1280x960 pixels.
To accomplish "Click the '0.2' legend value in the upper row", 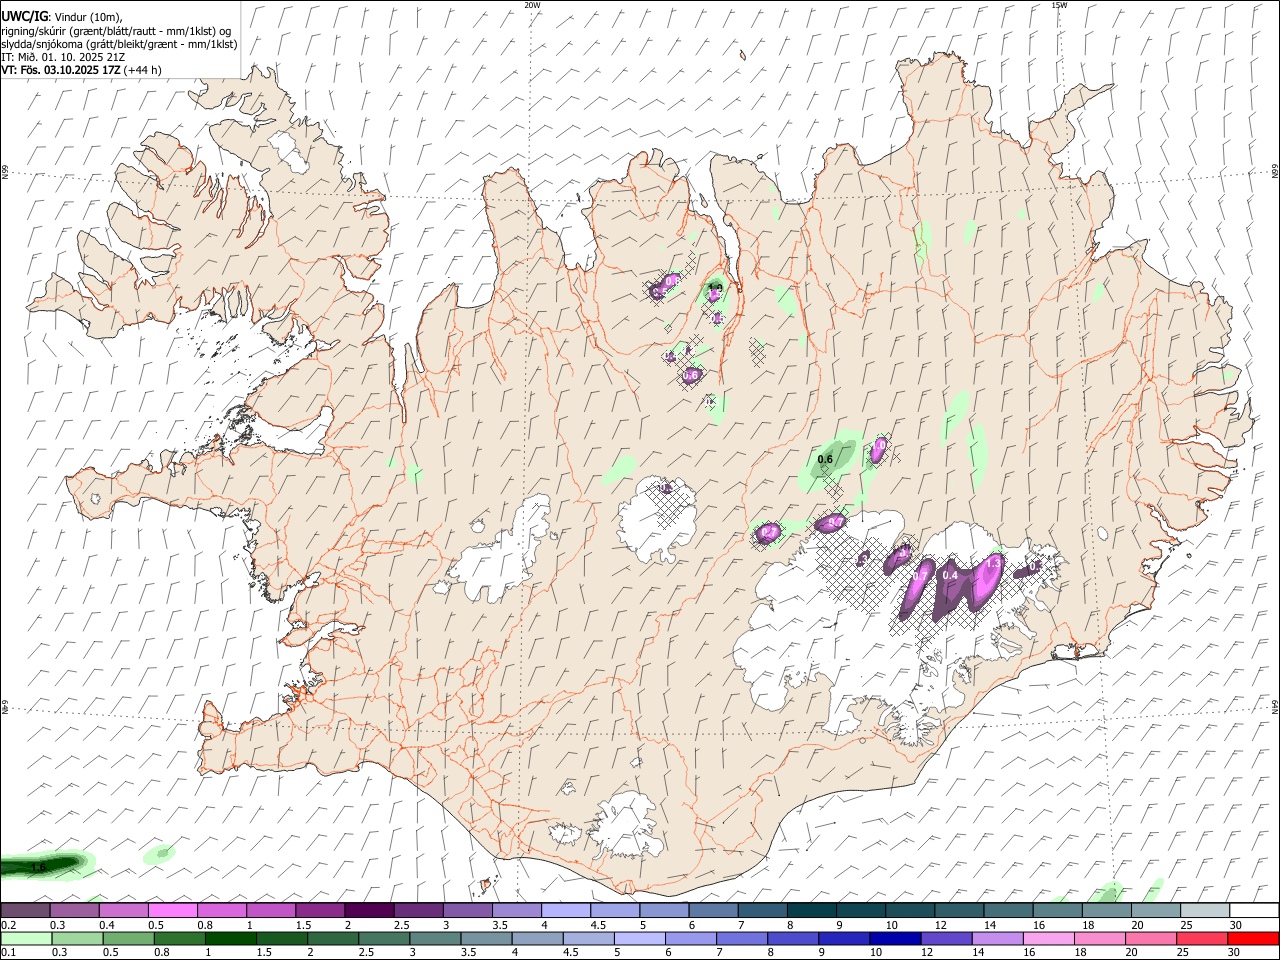I will 7,925.
